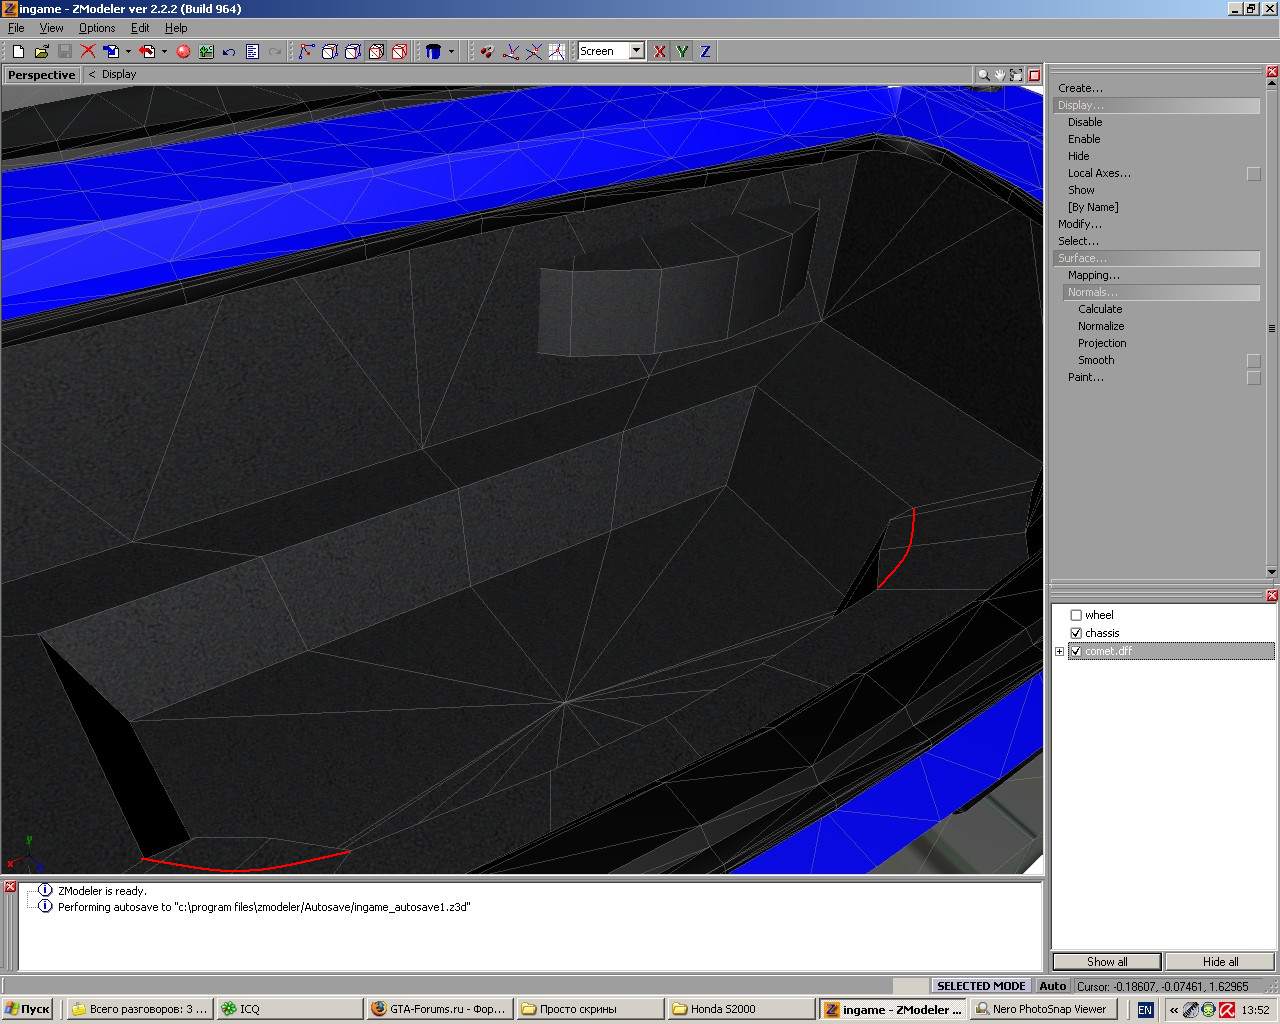The height and width of the screenshot is (1024, 1280).
Task: Open the Edit menu
Action: point(140,28)
